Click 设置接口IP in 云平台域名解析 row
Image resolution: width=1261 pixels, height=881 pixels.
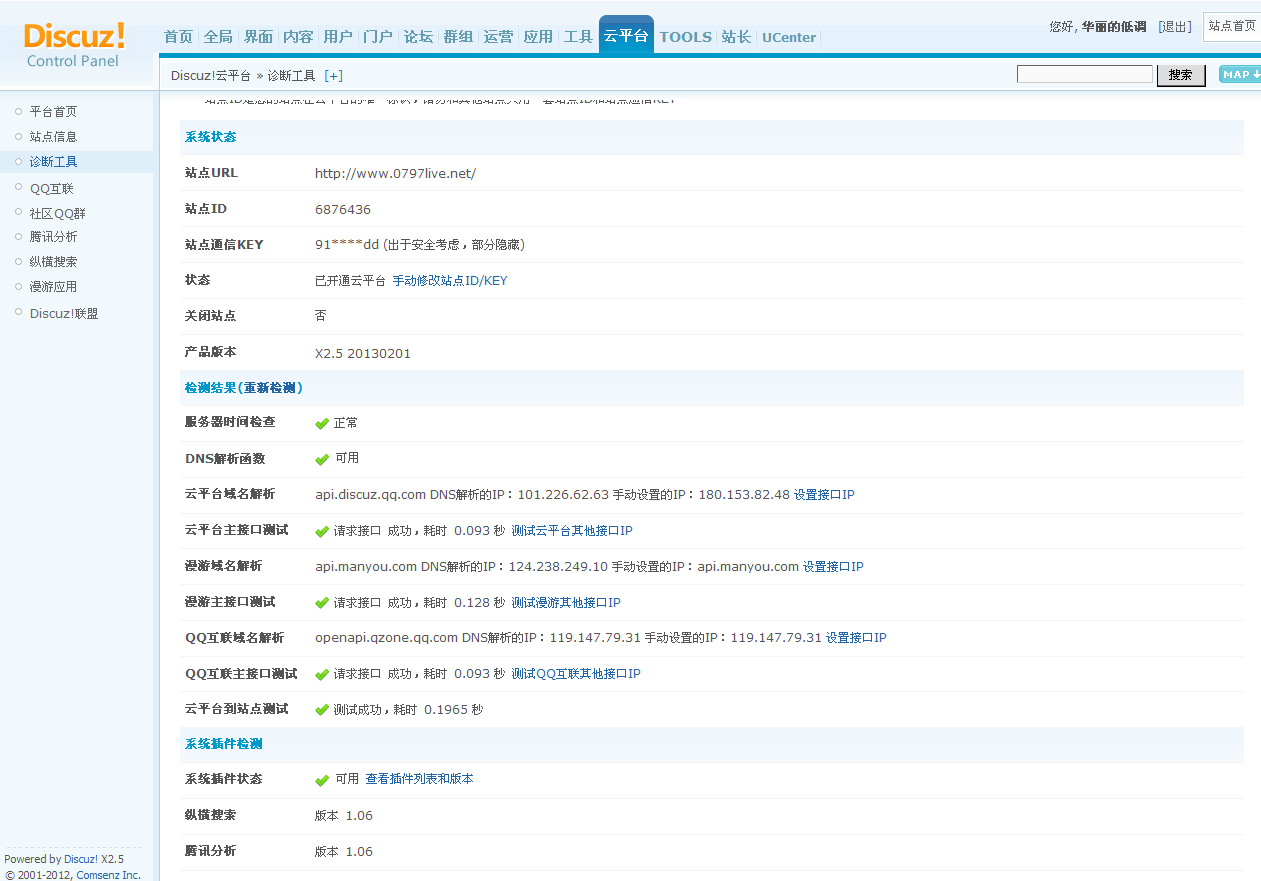tap(824, 495)
